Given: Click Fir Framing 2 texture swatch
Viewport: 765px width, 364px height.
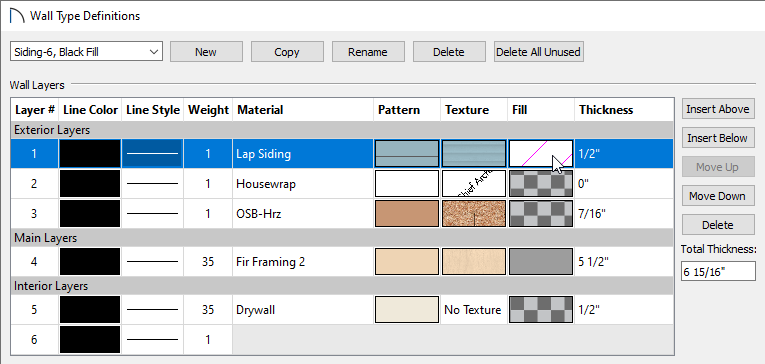Looking at the screenshot, I should tap(474, 262).
